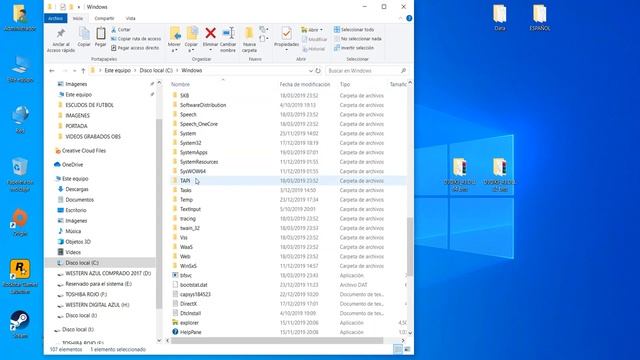Viewport: 640px width, 360px height.
Task: Click the help question mark icon
Action: click(x=409, y=18)
